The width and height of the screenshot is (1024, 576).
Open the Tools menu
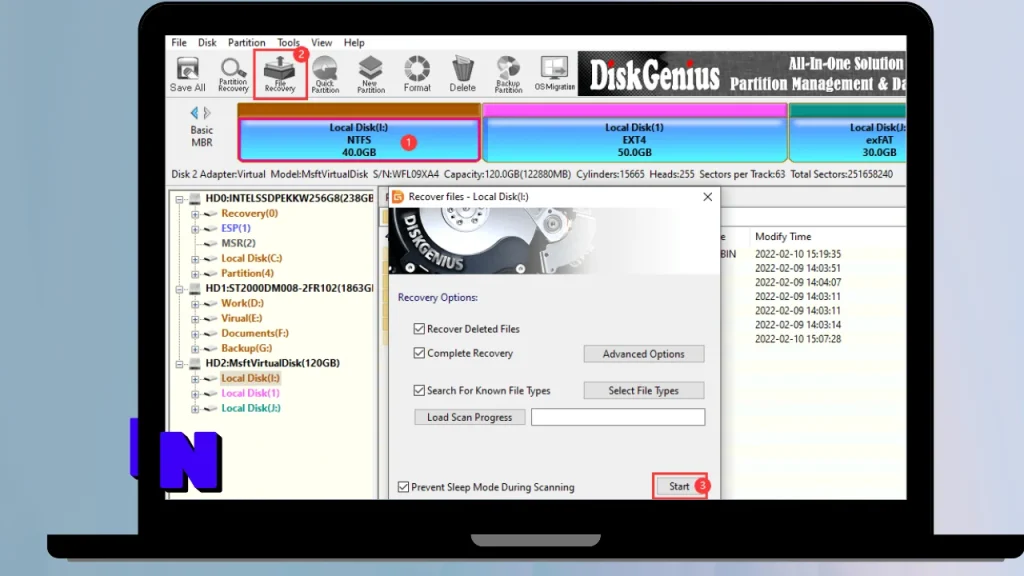288,42
